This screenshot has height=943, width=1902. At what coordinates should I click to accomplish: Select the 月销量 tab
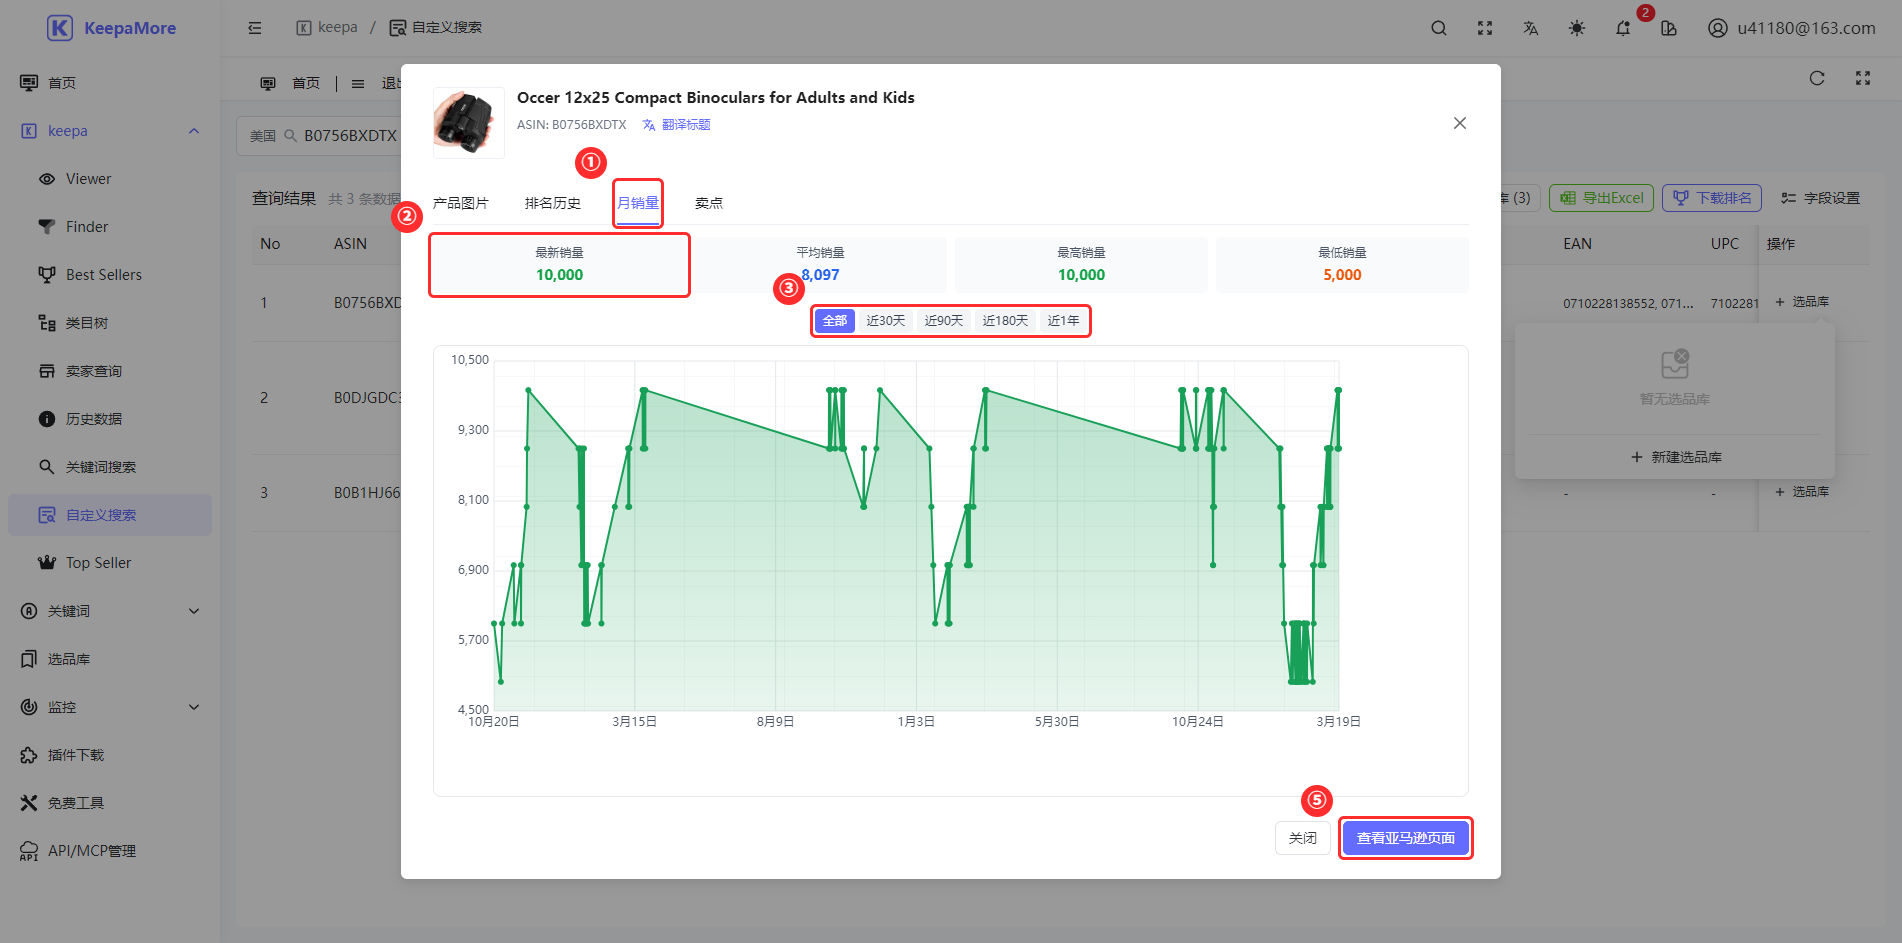tap(638, 203)
